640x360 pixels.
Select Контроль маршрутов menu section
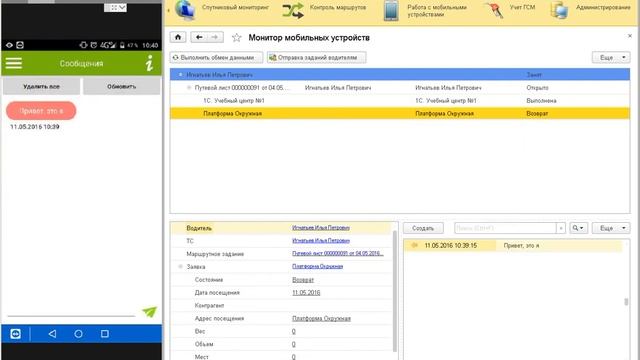338,7
